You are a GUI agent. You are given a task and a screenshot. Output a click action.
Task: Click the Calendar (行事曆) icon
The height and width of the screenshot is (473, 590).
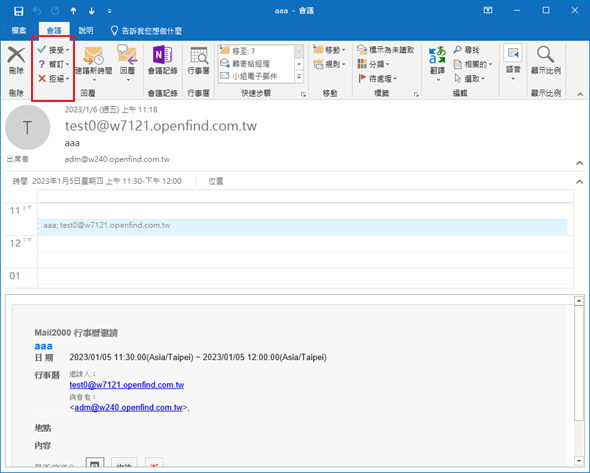coord(198,56)
